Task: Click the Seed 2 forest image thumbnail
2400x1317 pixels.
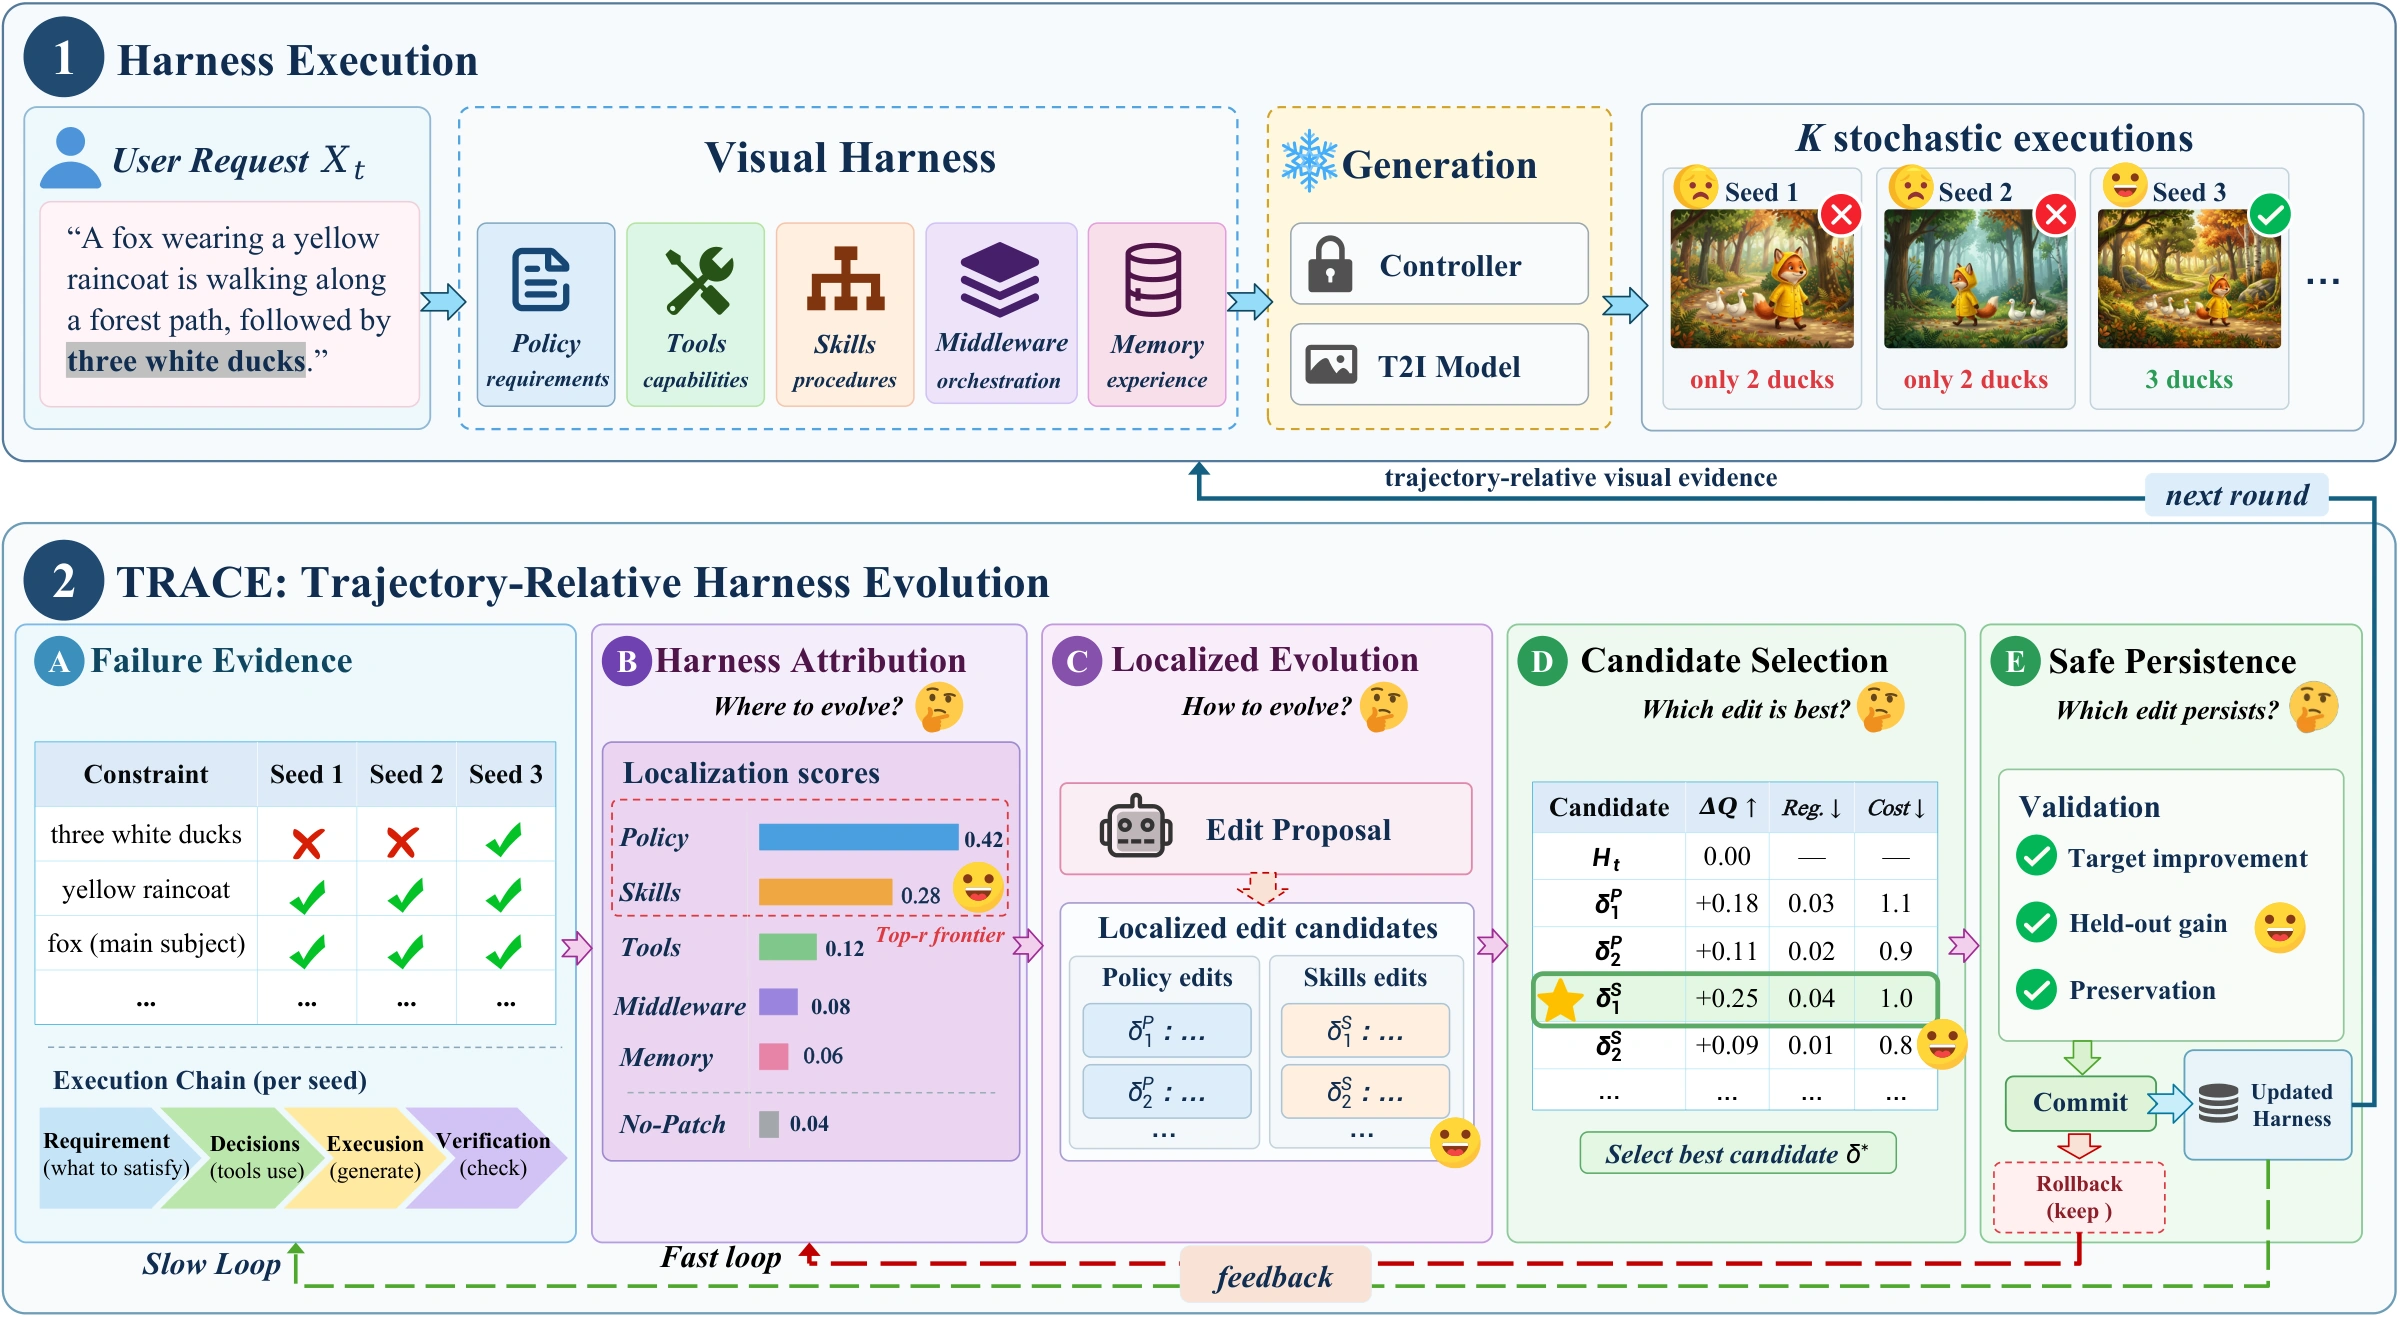Action: 1975,279
